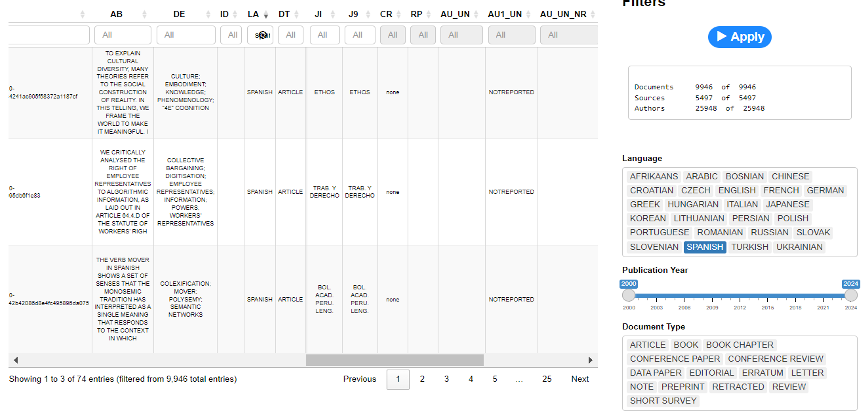Toggle the ENGLISH language filter tag
868x418 pixels.
point(736,190)
